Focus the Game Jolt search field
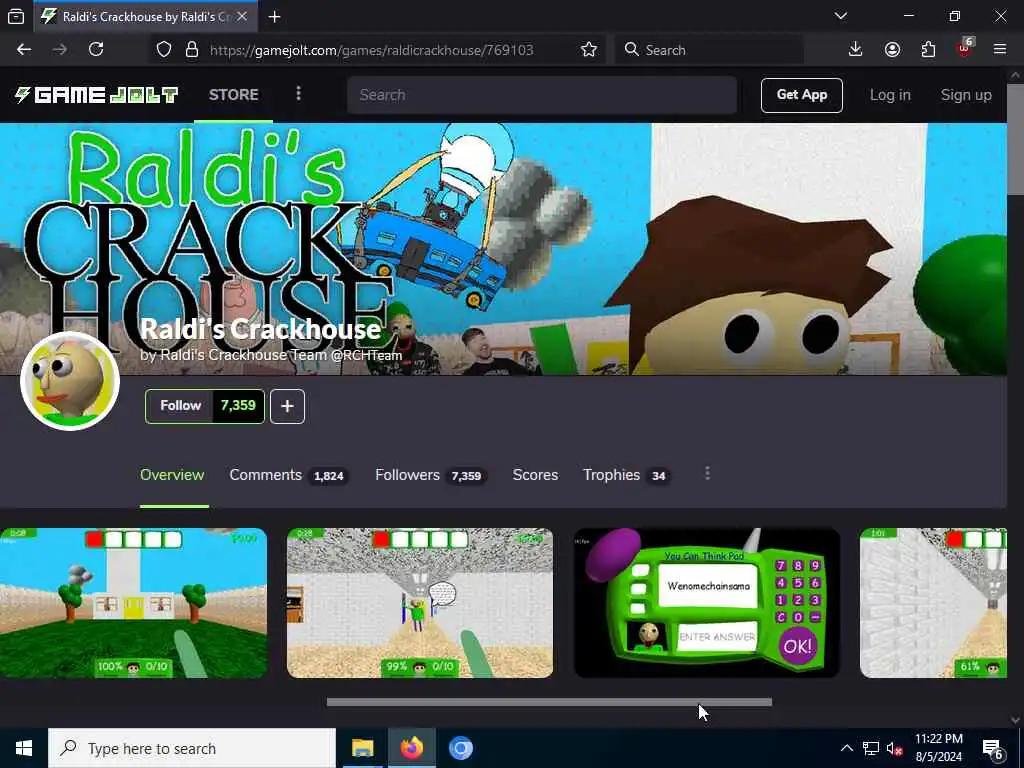This screenshot has height=768, width=1024. click(x=541, y=95)
